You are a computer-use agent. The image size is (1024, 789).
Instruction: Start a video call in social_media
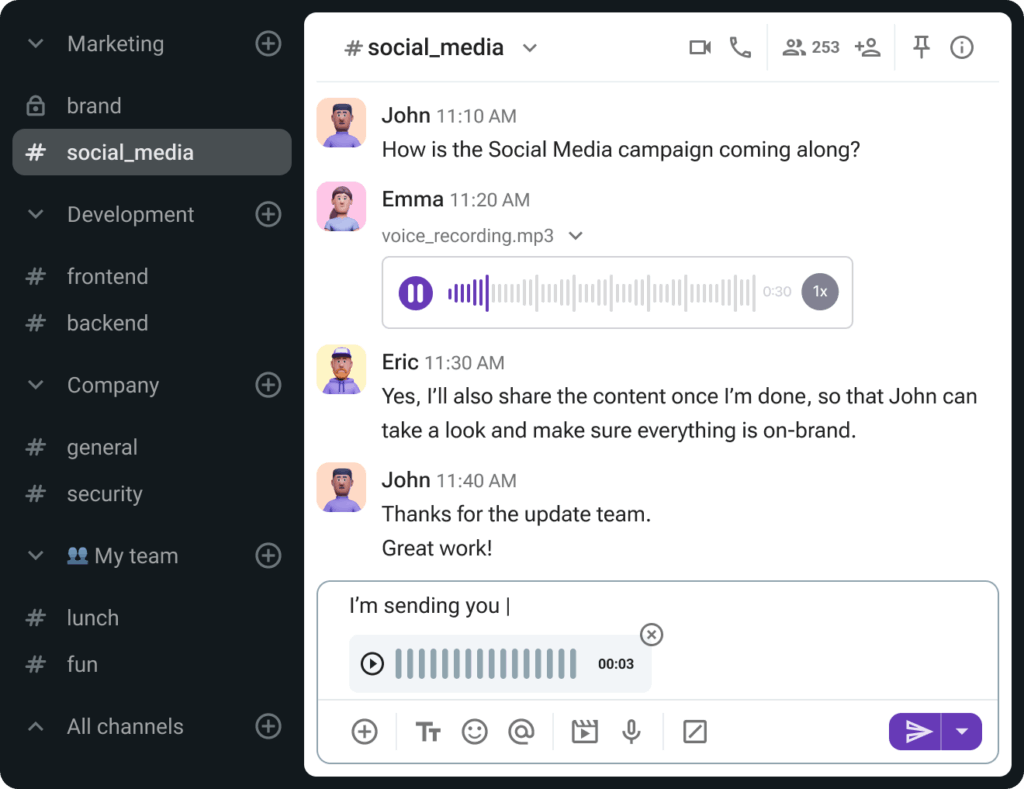700,48
